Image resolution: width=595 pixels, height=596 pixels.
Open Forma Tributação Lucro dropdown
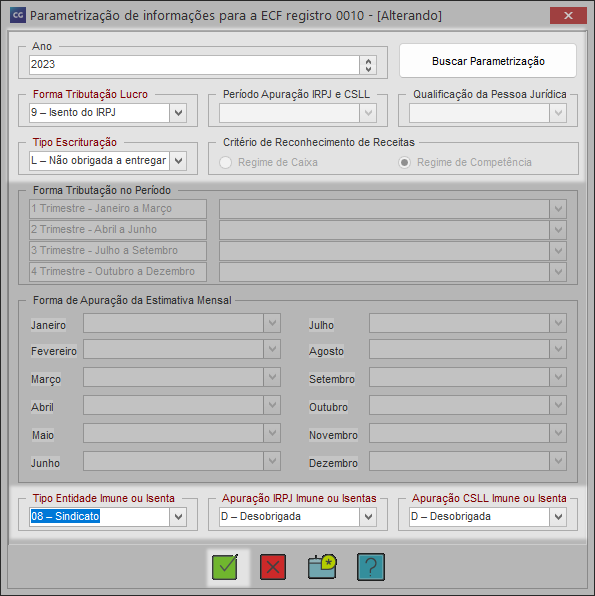click(178, 113)
